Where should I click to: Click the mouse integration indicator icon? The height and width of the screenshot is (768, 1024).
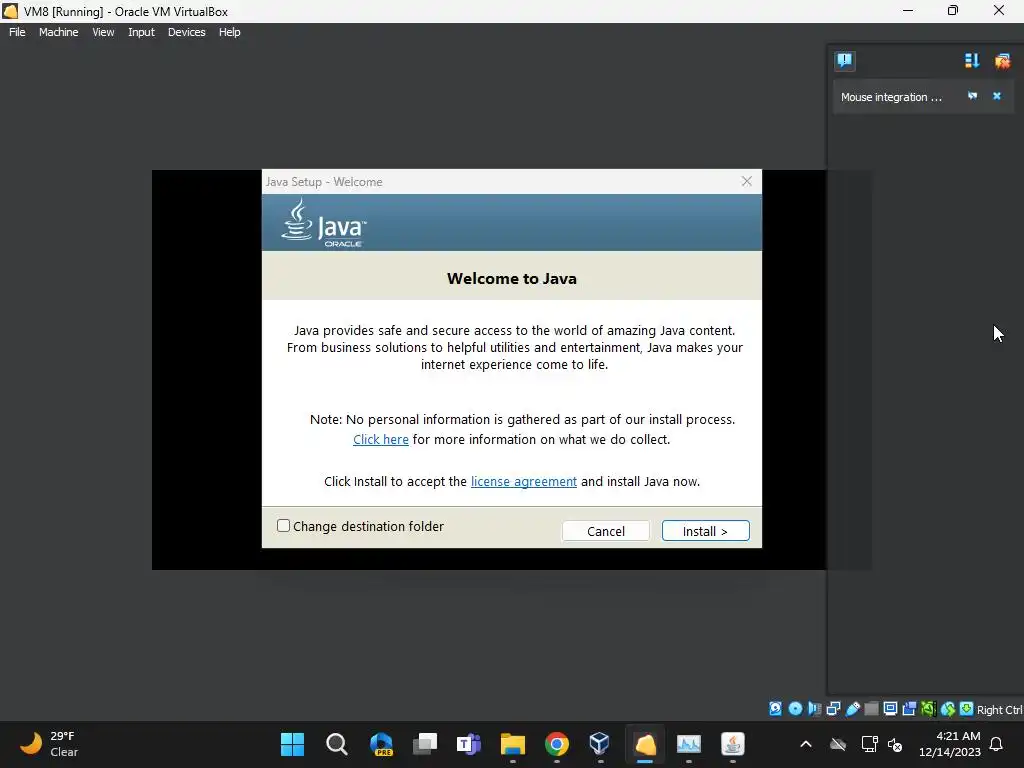(948, 709)
